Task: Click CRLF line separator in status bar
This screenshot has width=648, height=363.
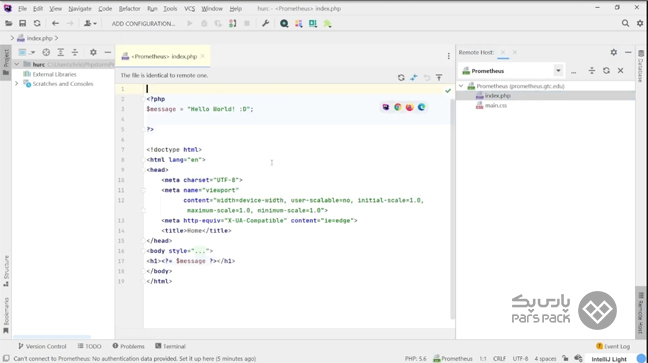Action: tap(499, 358)
